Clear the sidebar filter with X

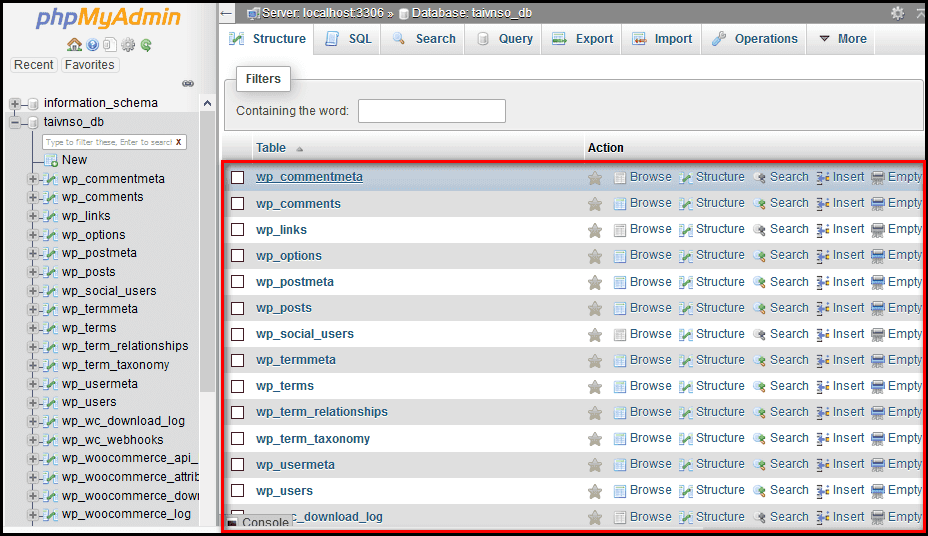coord(178,142)
